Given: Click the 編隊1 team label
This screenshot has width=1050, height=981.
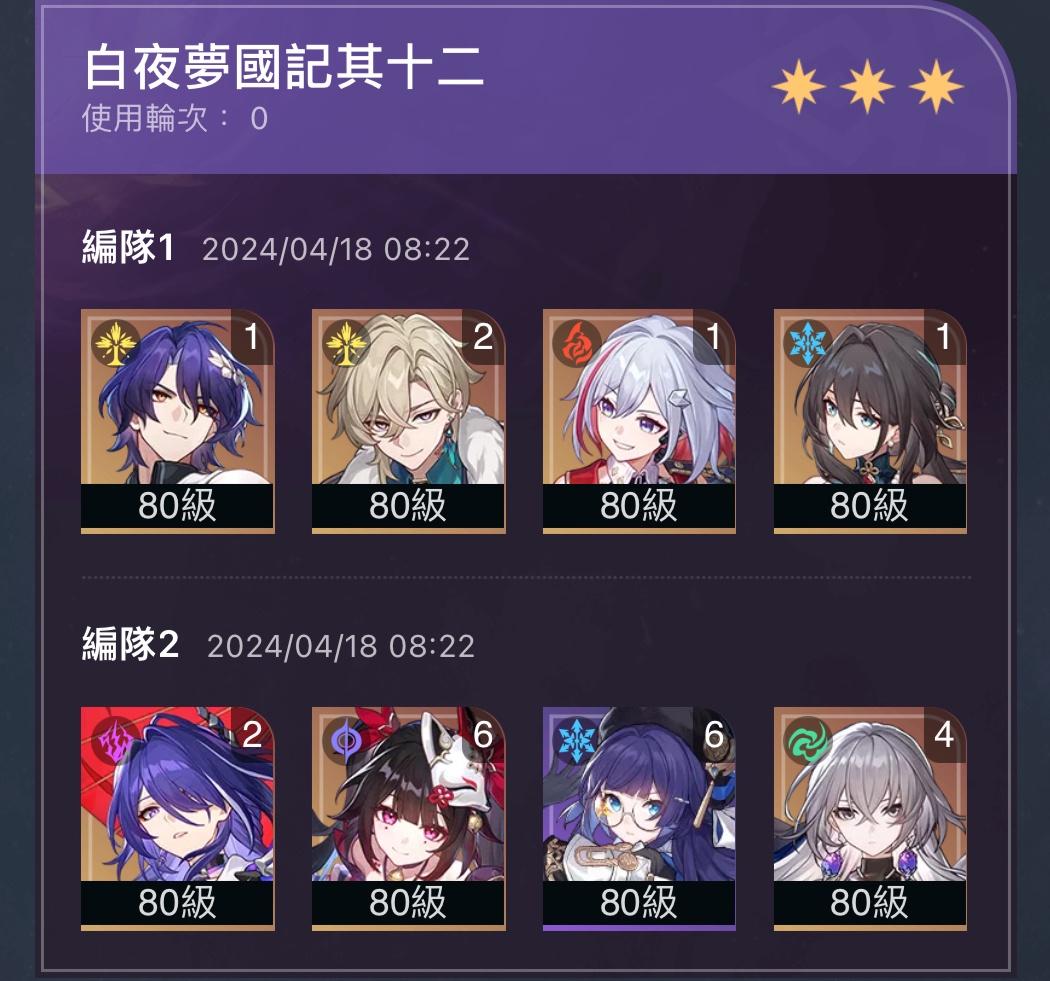Looking at the screenshot, I should (129, 247).
